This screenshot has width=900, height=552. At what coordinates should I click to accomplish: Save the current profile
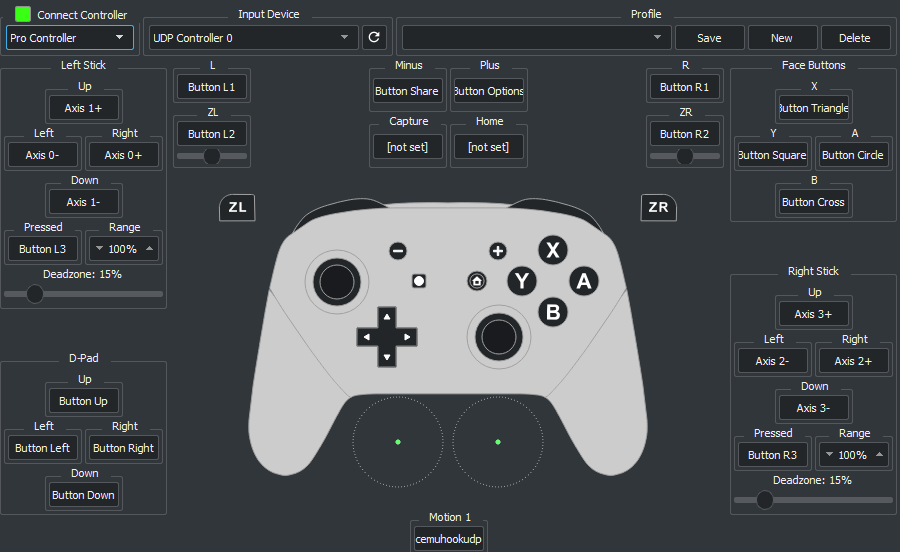click(709, 38)
